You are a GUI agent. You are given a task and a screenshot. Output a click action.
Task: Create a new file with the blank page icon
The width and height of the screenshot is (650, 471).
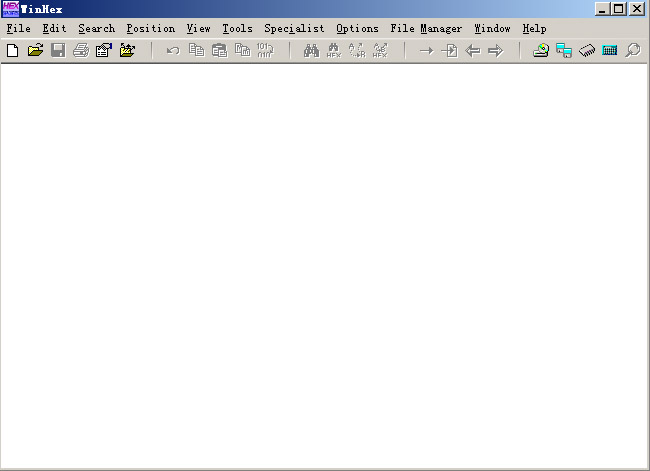[x=13, y=51]
